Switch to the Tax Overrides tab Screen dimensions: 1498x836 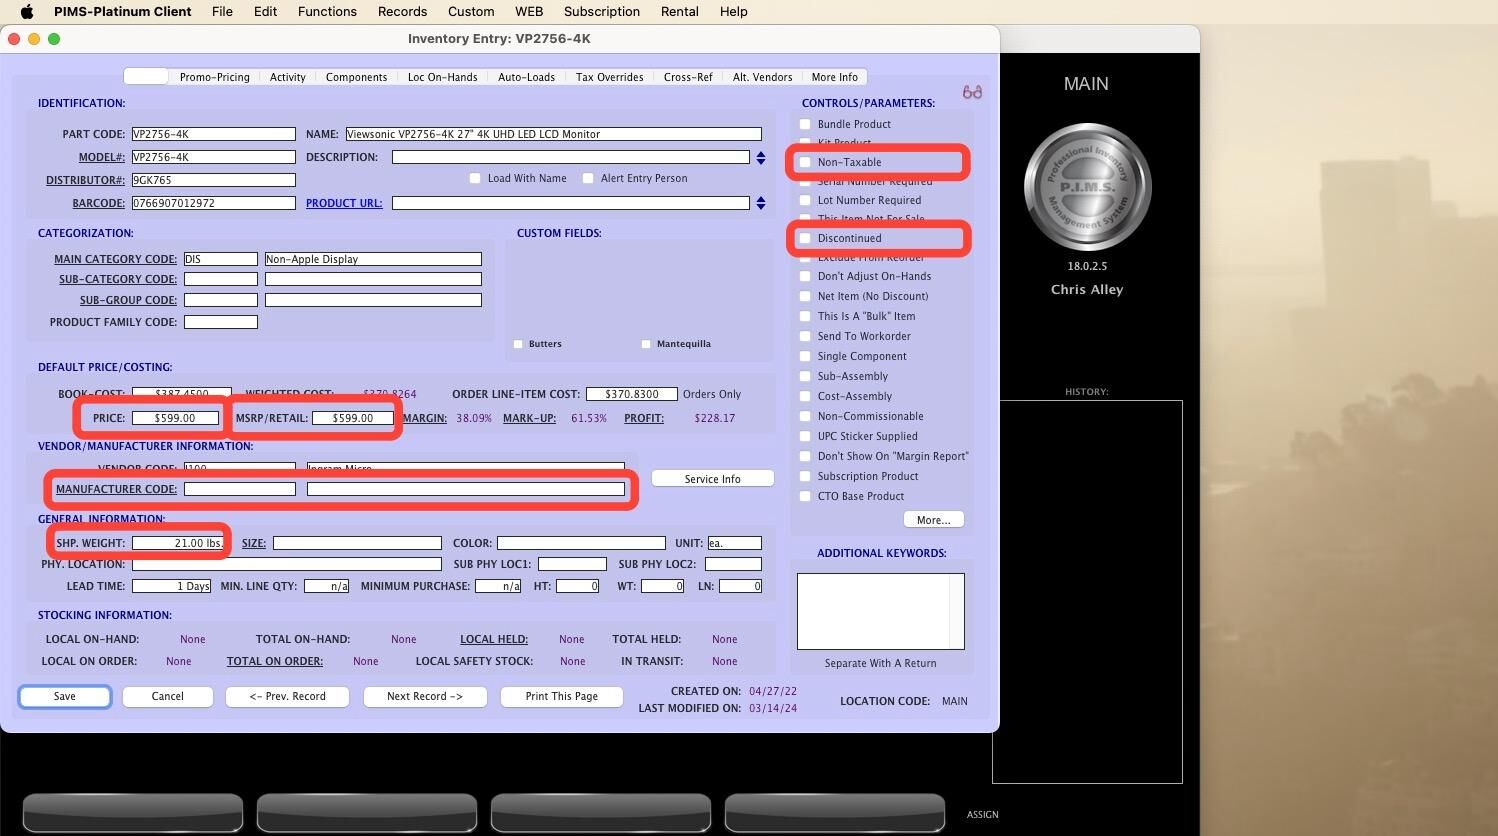pyautogui.click(x=609, y=77)
